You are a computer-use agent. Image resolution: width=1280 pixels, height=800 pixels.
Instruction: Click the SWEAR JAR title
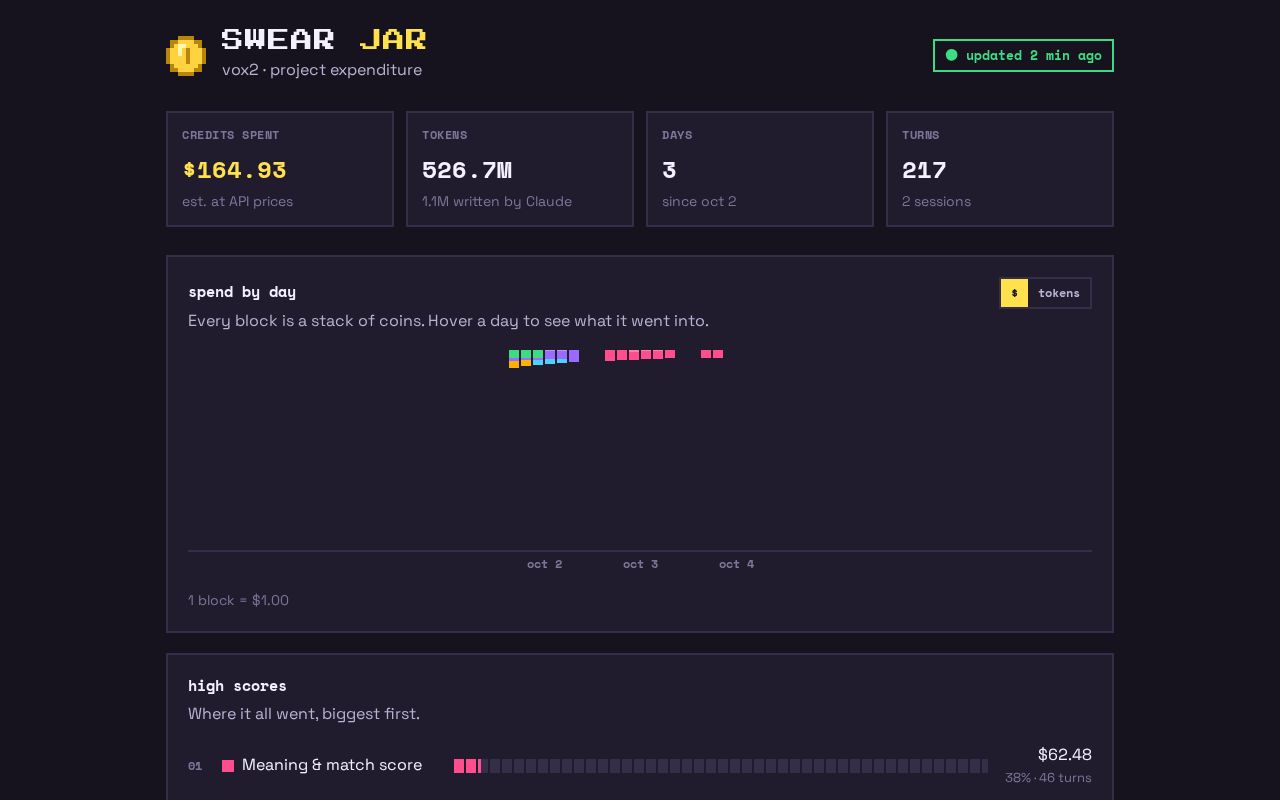pos(324,39)
